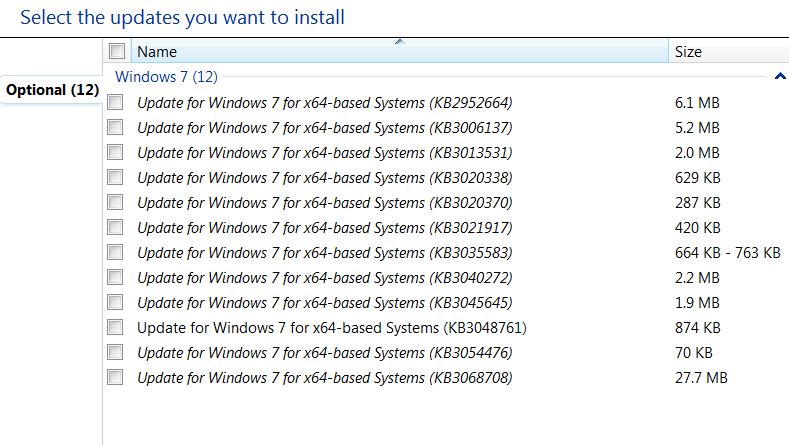Mark the KB3021917 checkbox
Viewport: 789px width, 445px height.
click(x=115, y=227)
